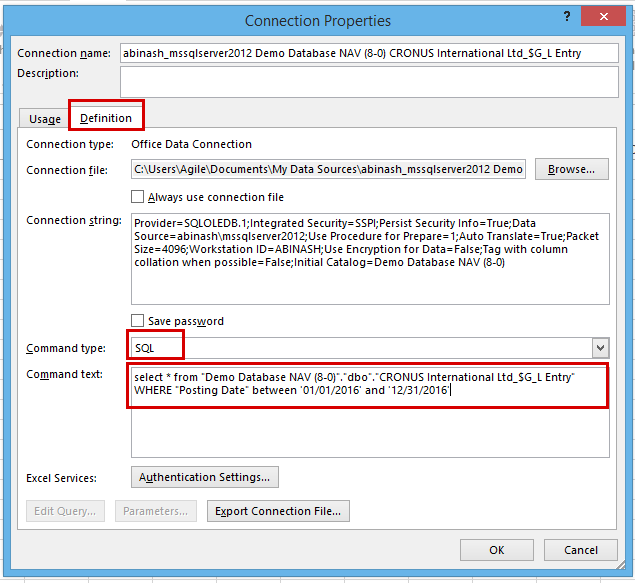Click Export Connection File button
This screenshot has width=635, height=583.
tap(278, 511)
